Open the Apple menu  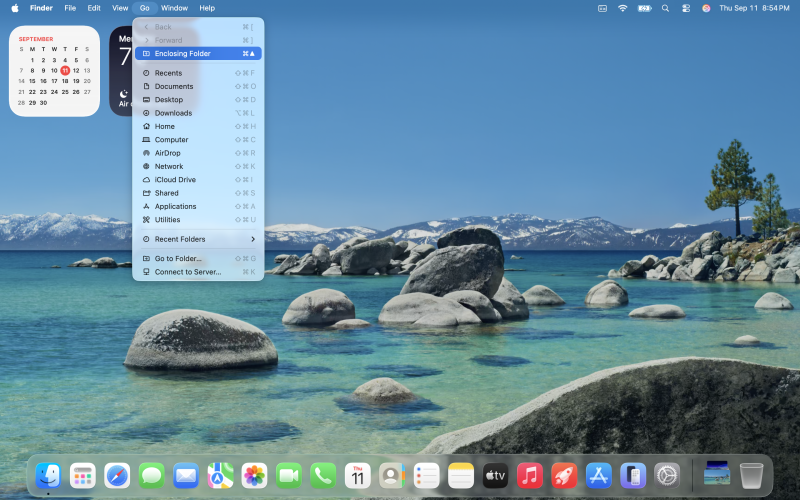tap(15, 8)
